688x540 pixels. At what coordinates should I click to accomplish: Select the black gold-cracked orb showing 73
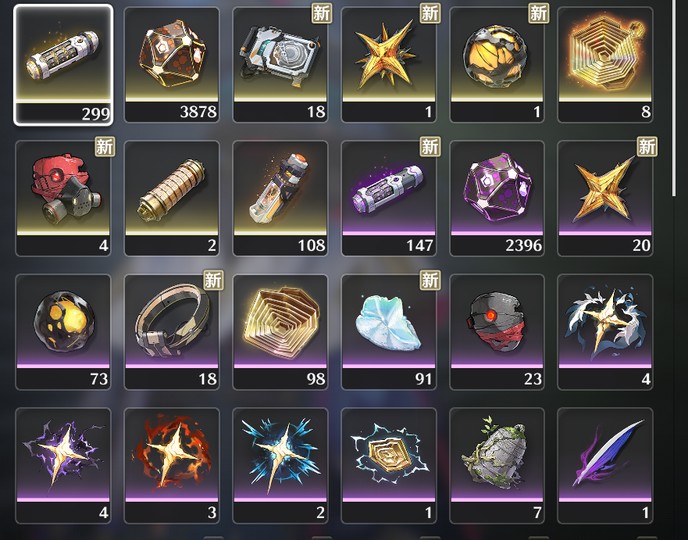point(63,332)
